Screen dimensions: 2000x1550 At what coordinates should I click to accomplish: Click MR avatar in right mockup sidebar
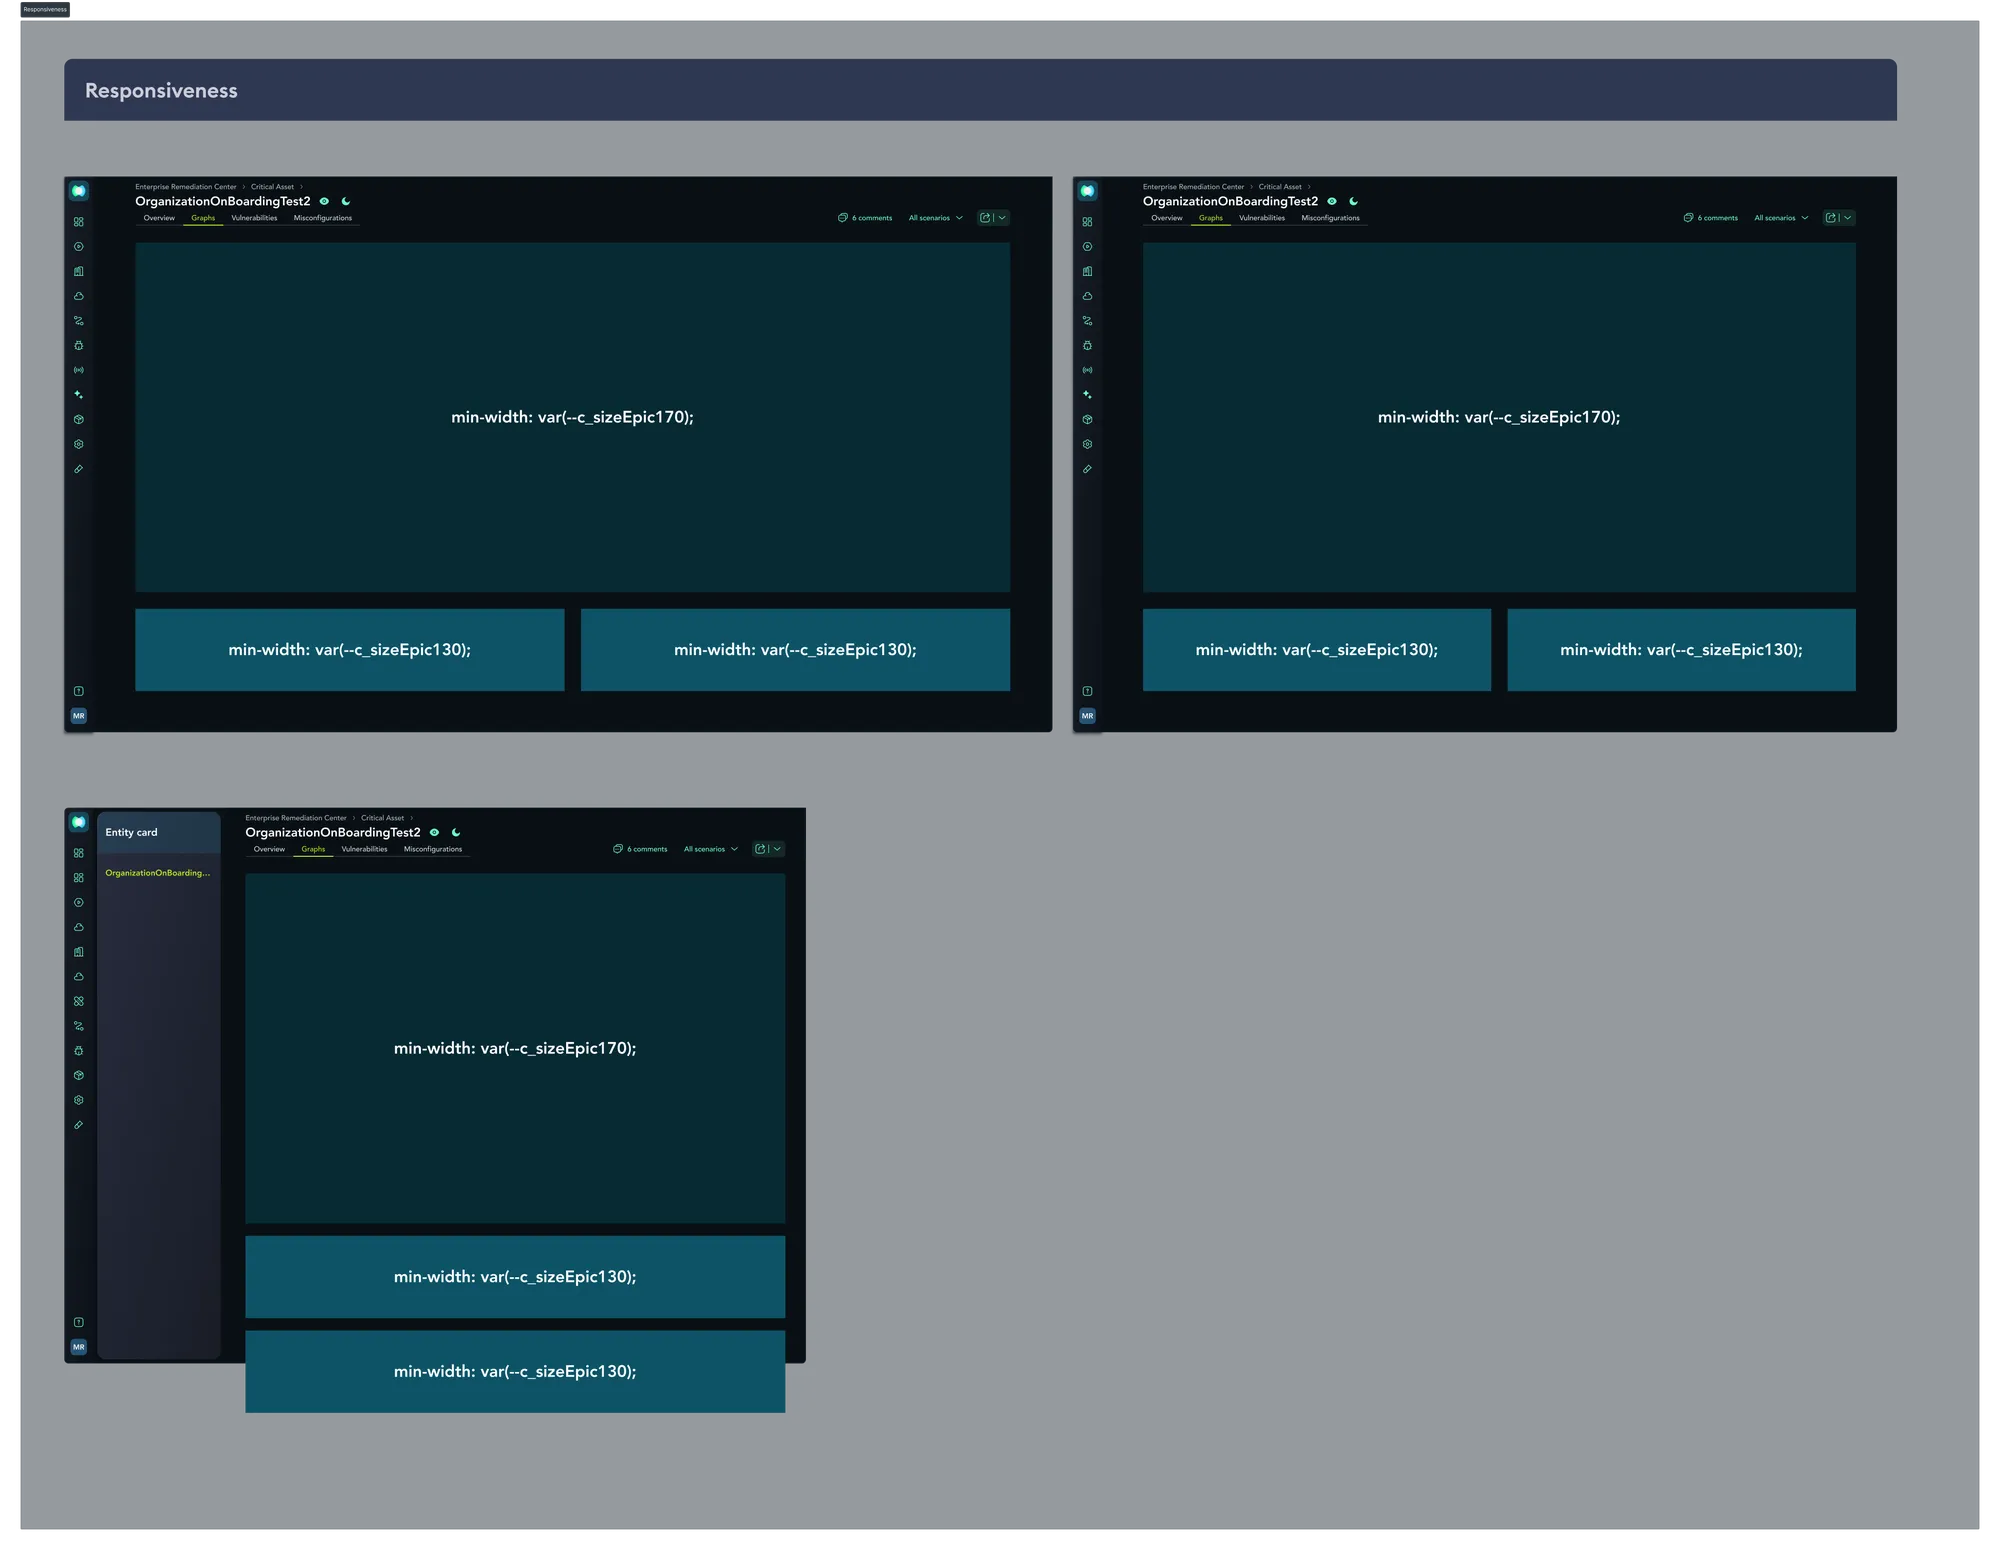tap(1087, 716)
